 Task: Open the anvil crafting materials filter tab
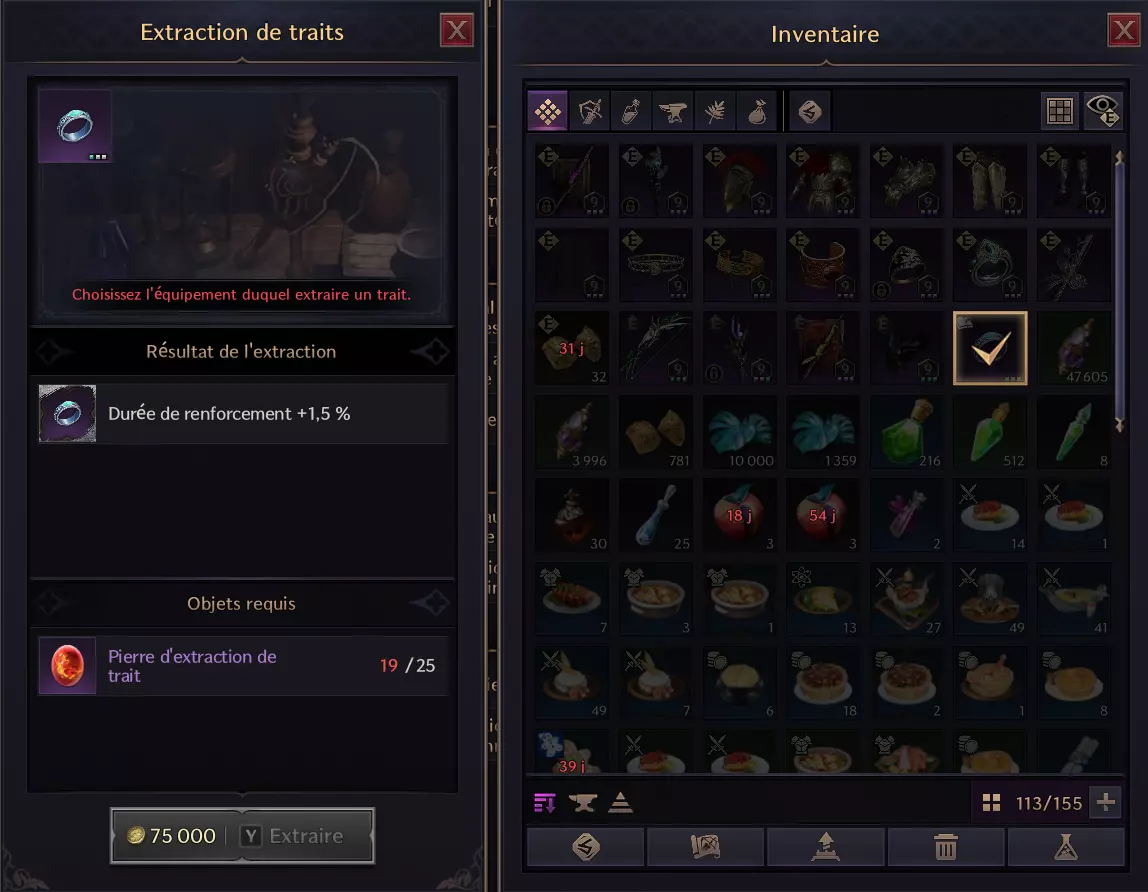point(673,111)
